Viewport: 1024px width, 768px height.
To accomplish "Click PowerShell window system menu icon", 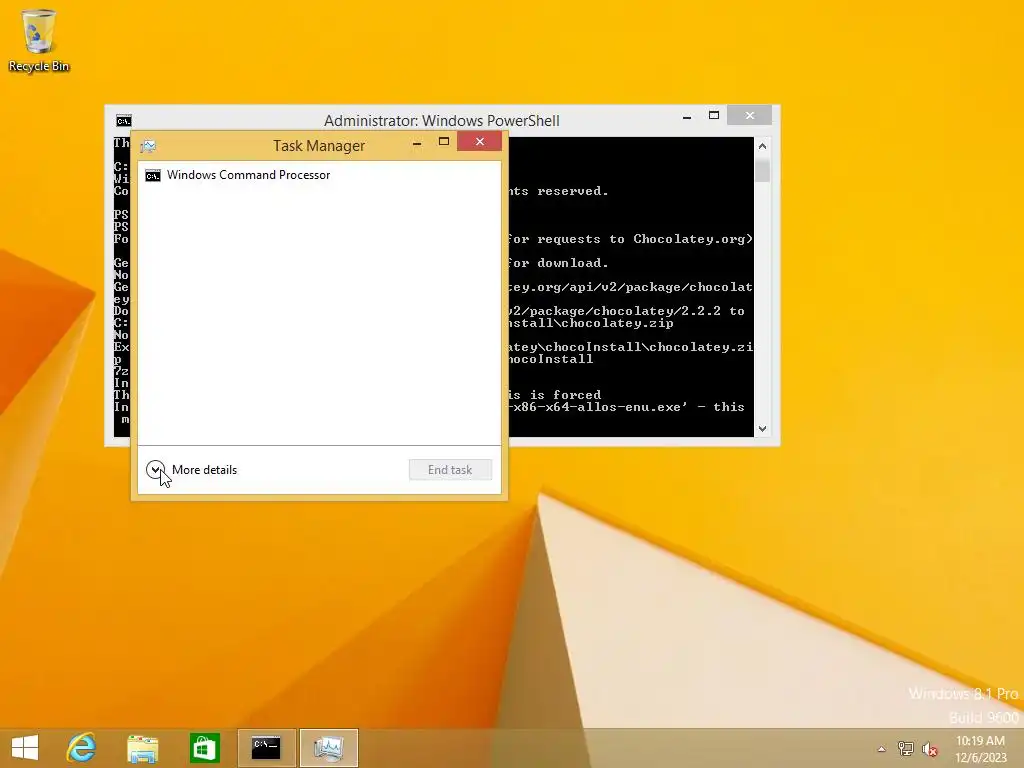I will coord(123,121).
